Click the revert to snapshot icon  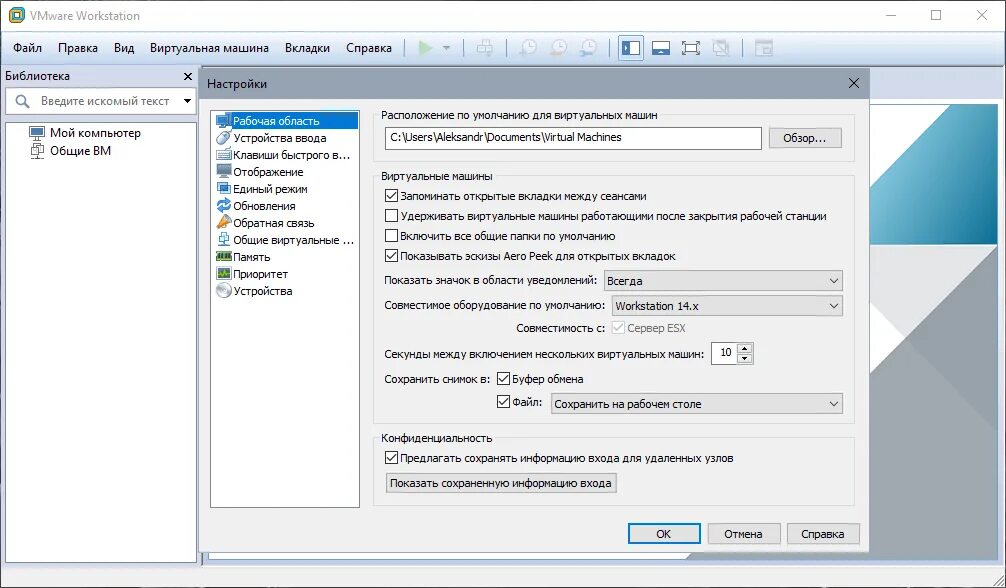(x=559, y=48)
